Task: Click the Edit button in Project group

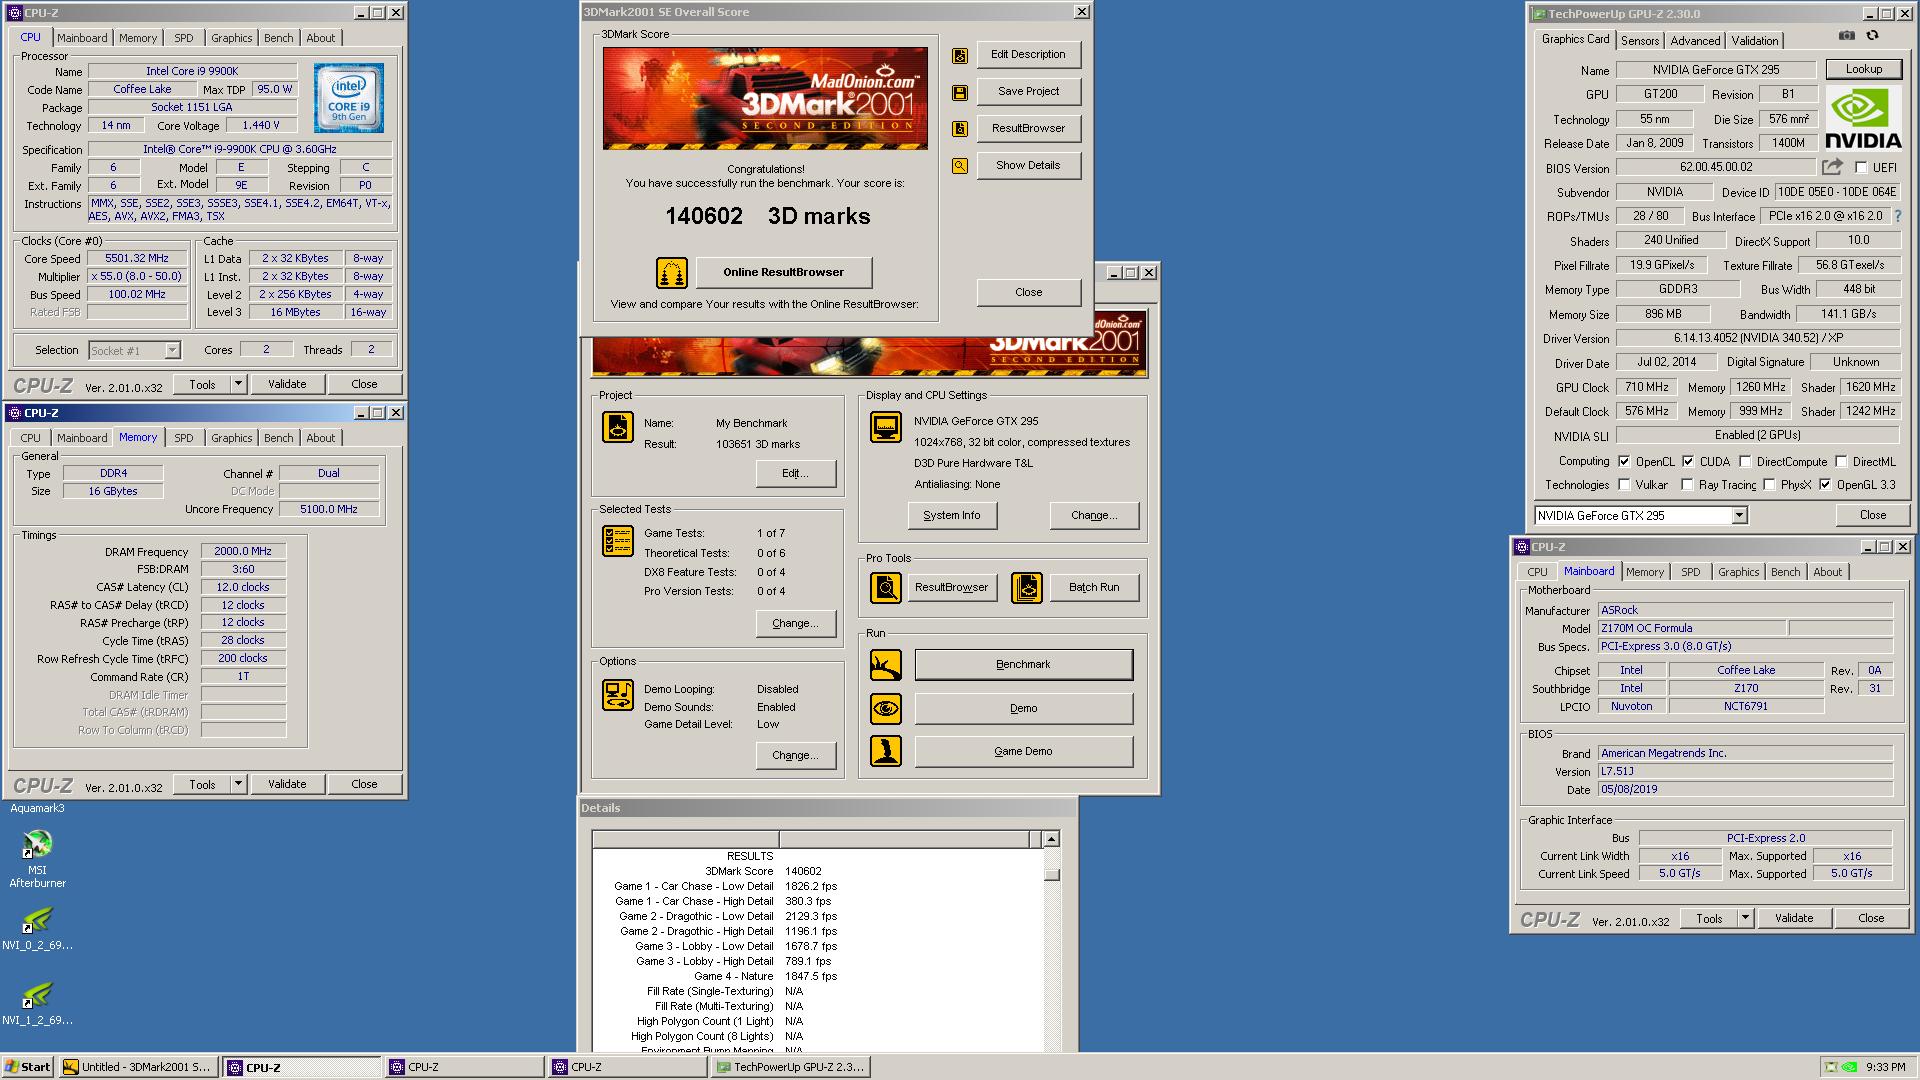Action: (x=795, y=473)
